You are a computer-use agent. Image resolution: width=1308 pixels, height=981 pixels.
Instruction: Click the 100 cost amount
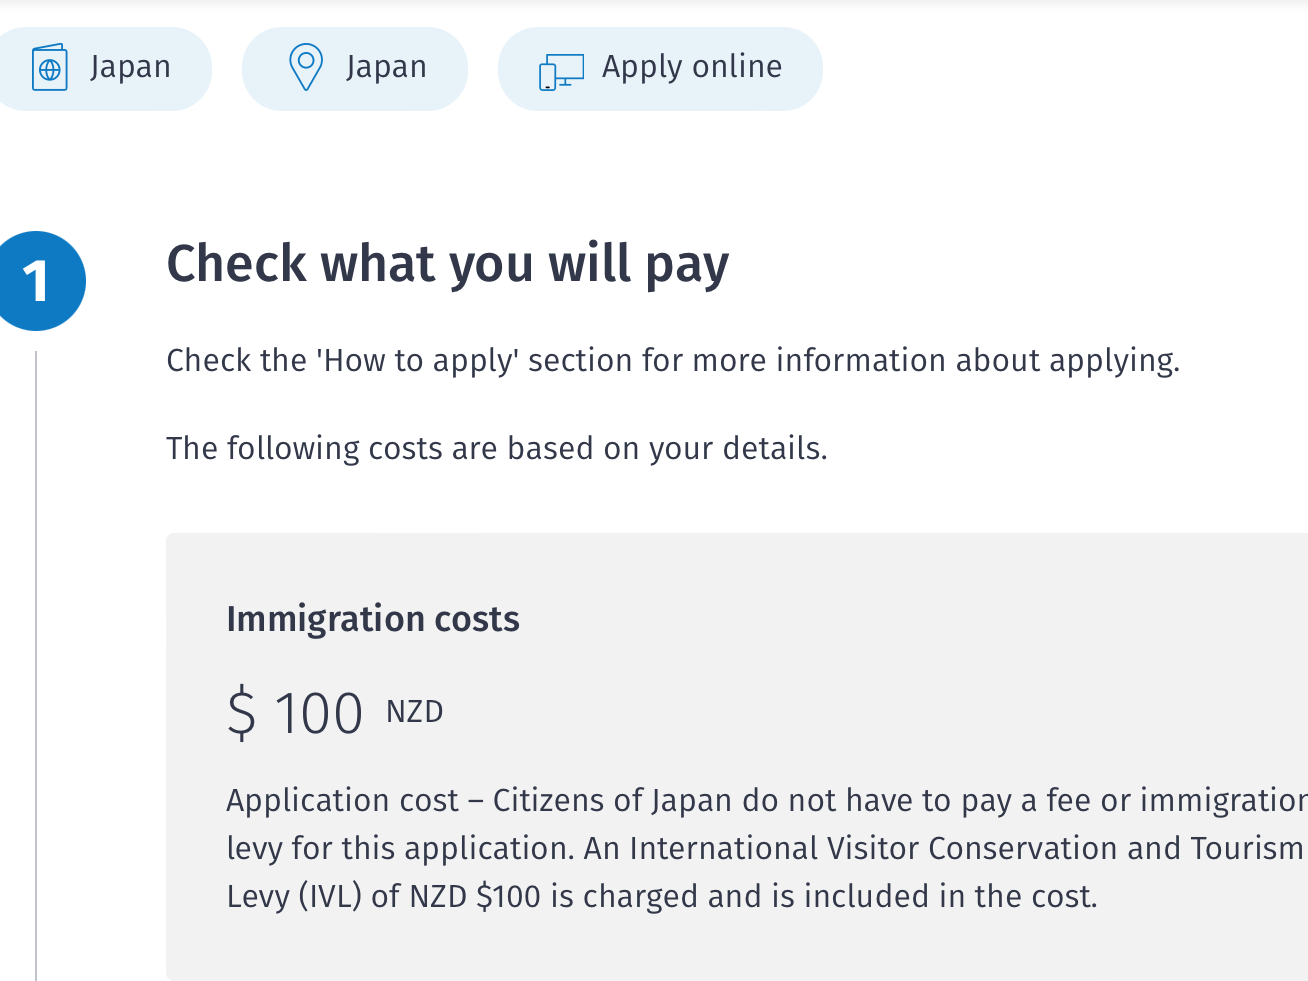[x=318, y=714]
